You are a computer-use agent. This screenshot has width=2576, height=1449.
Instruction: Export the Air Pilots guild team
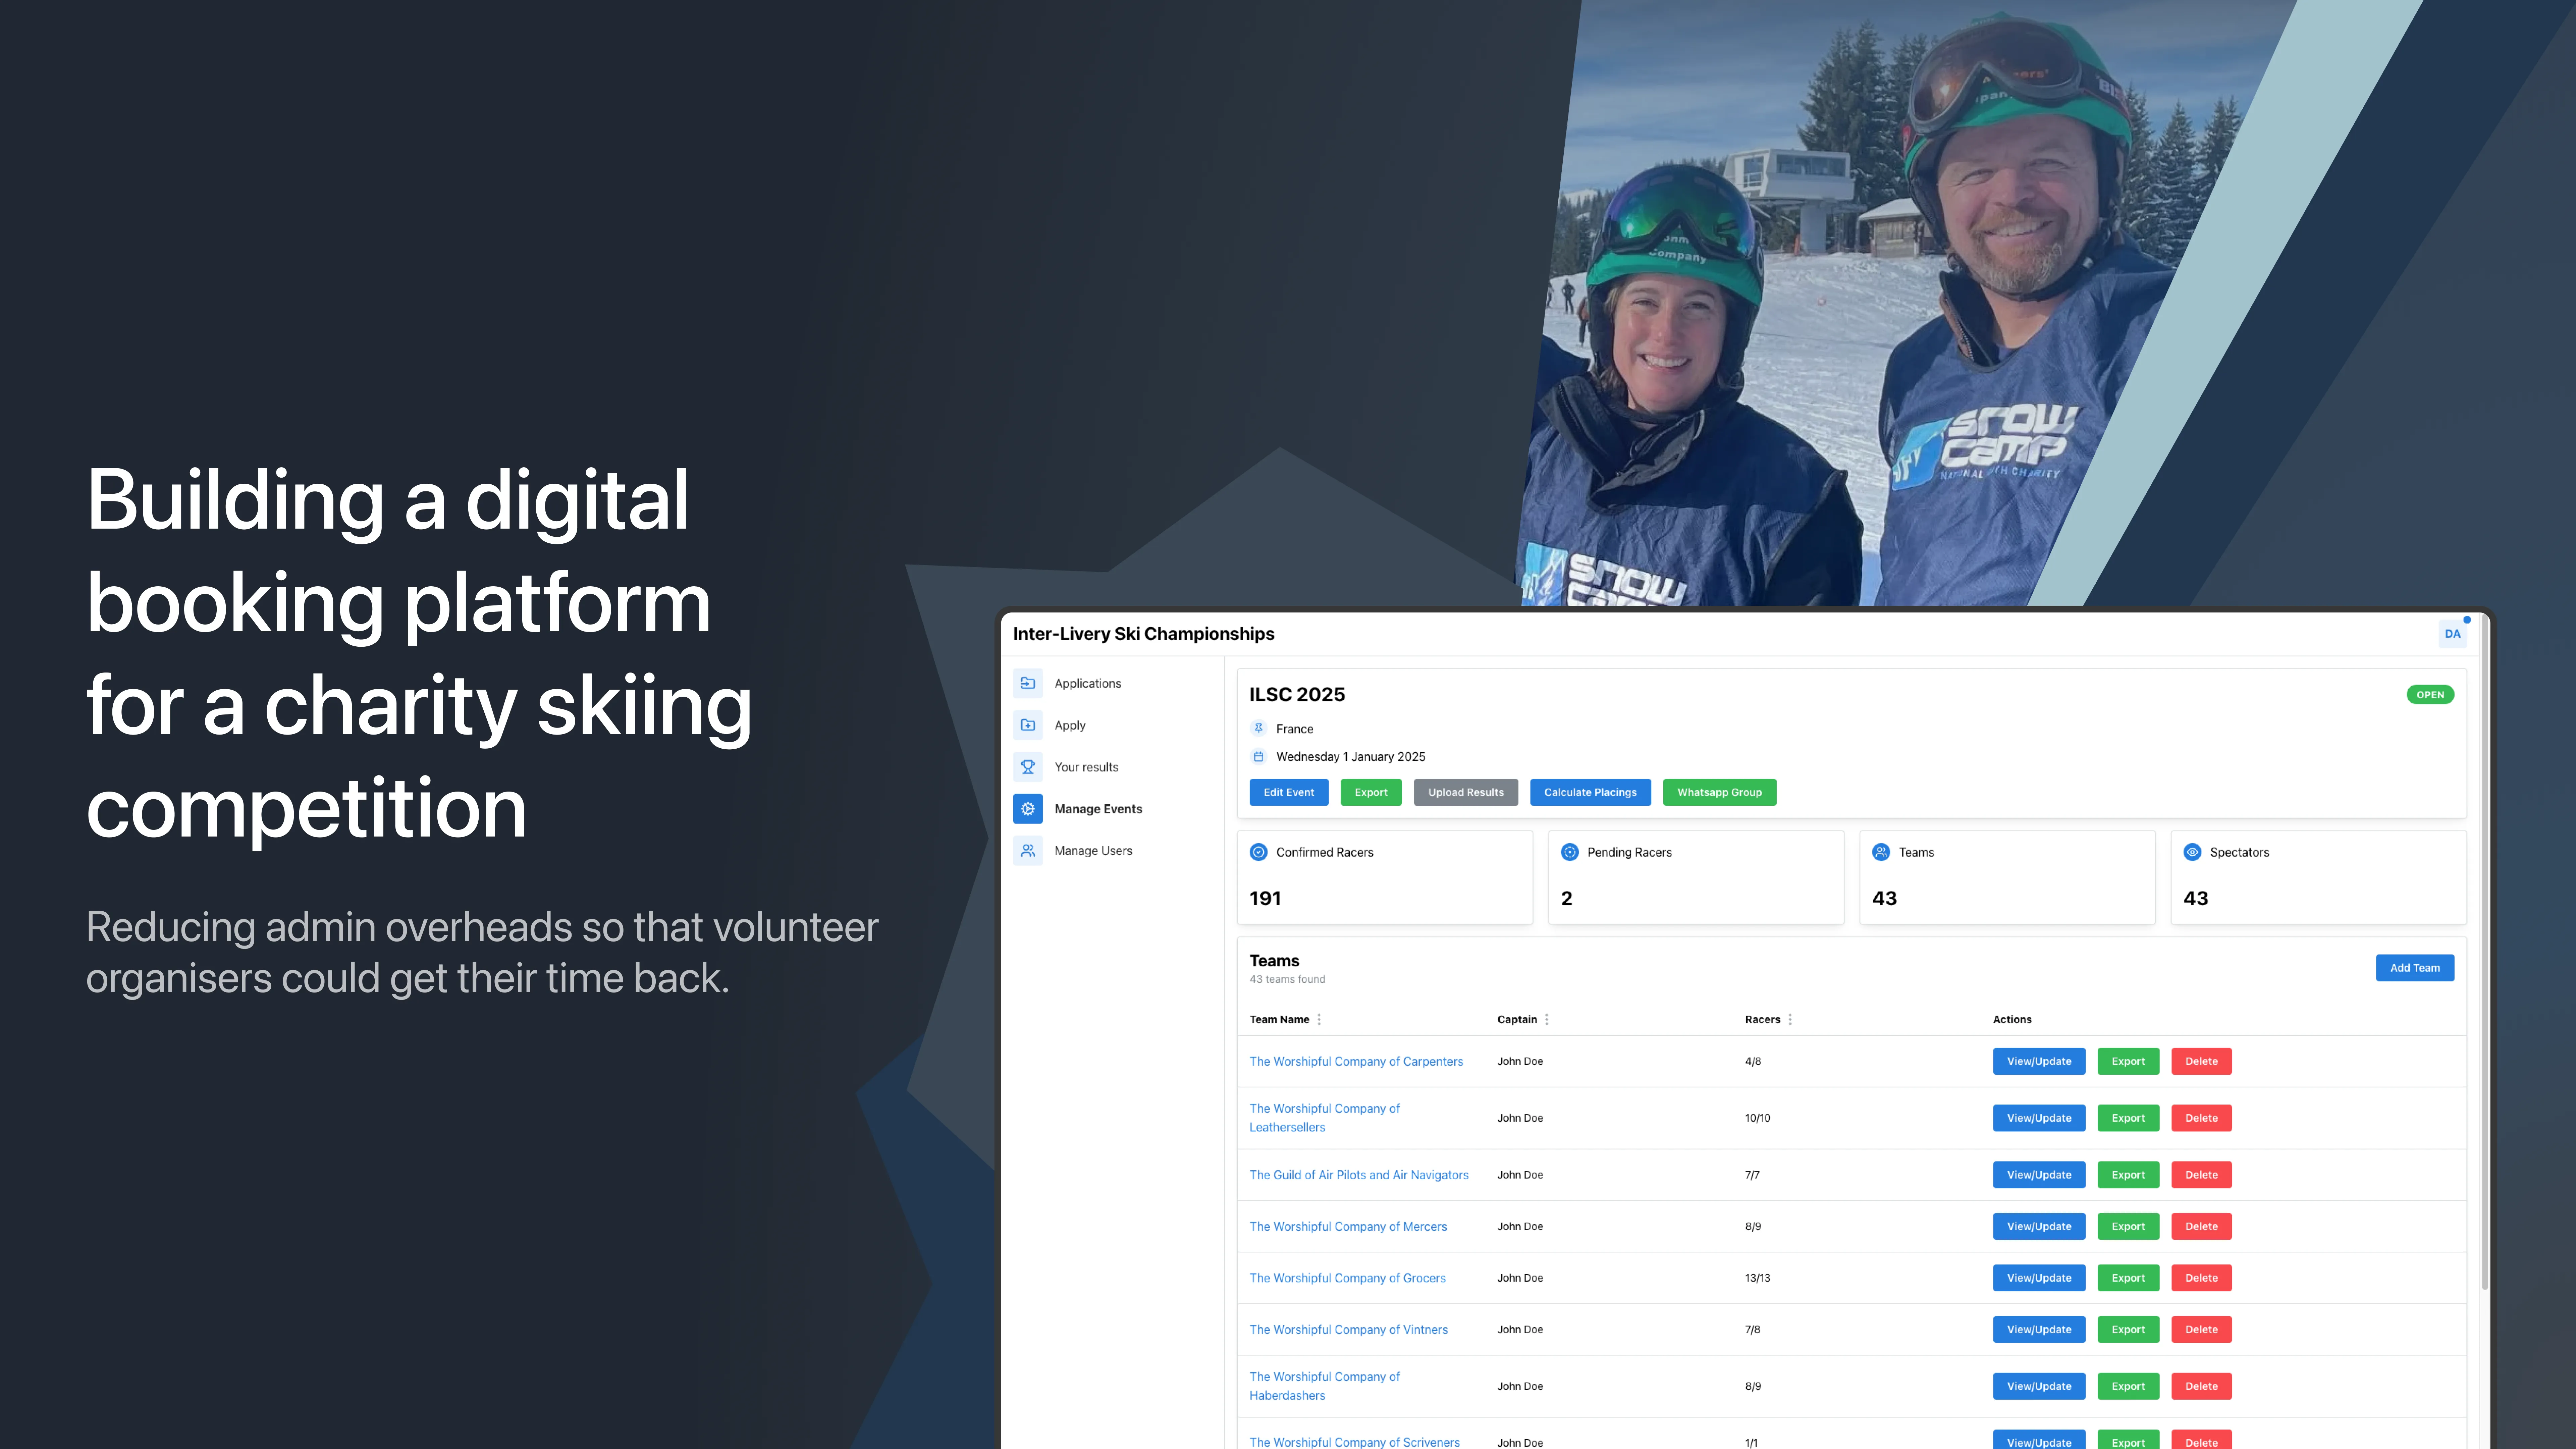(2128, 1175)
